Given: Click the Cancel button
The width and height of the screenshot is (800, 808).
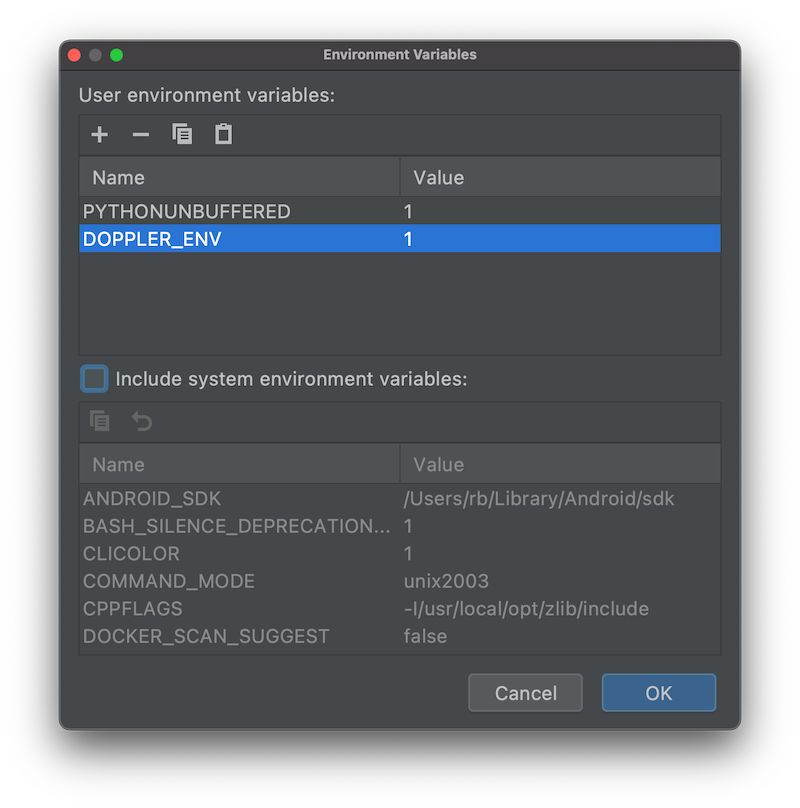Looking at the screenshot, I should point(525,693).
